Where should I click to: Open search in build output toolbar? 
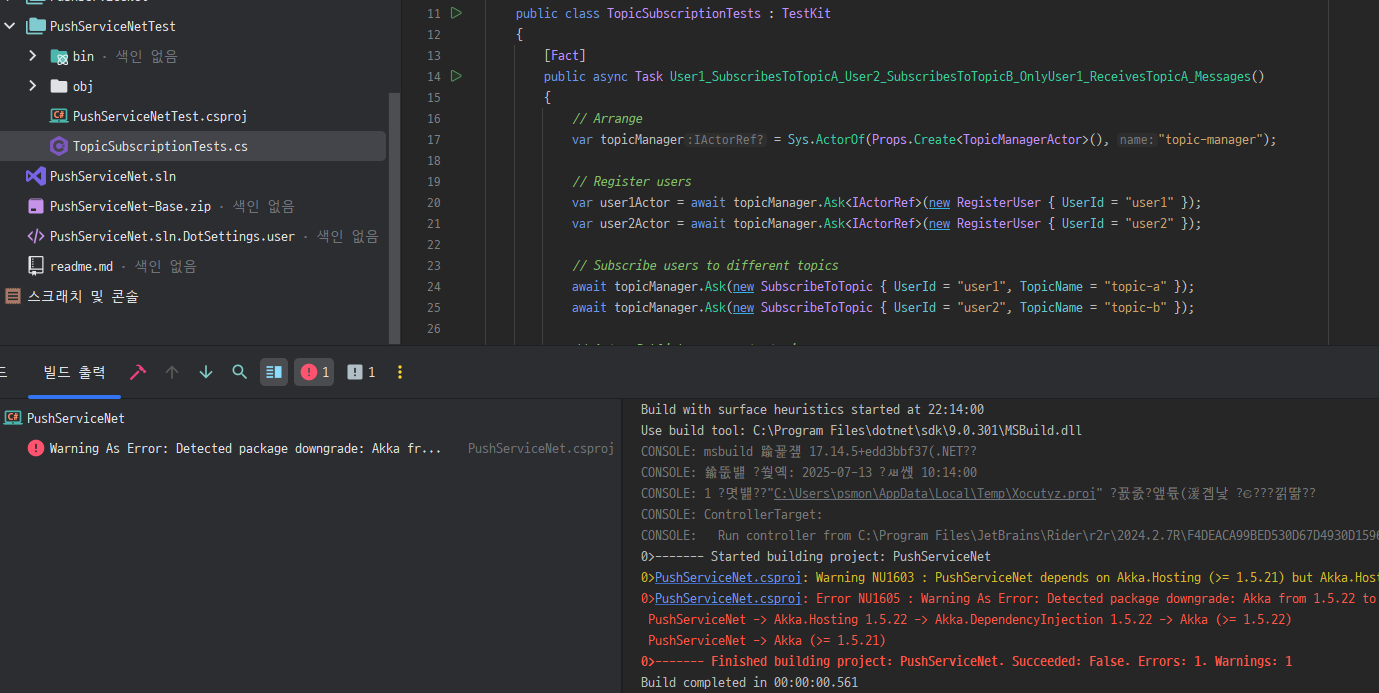point(239,372)
